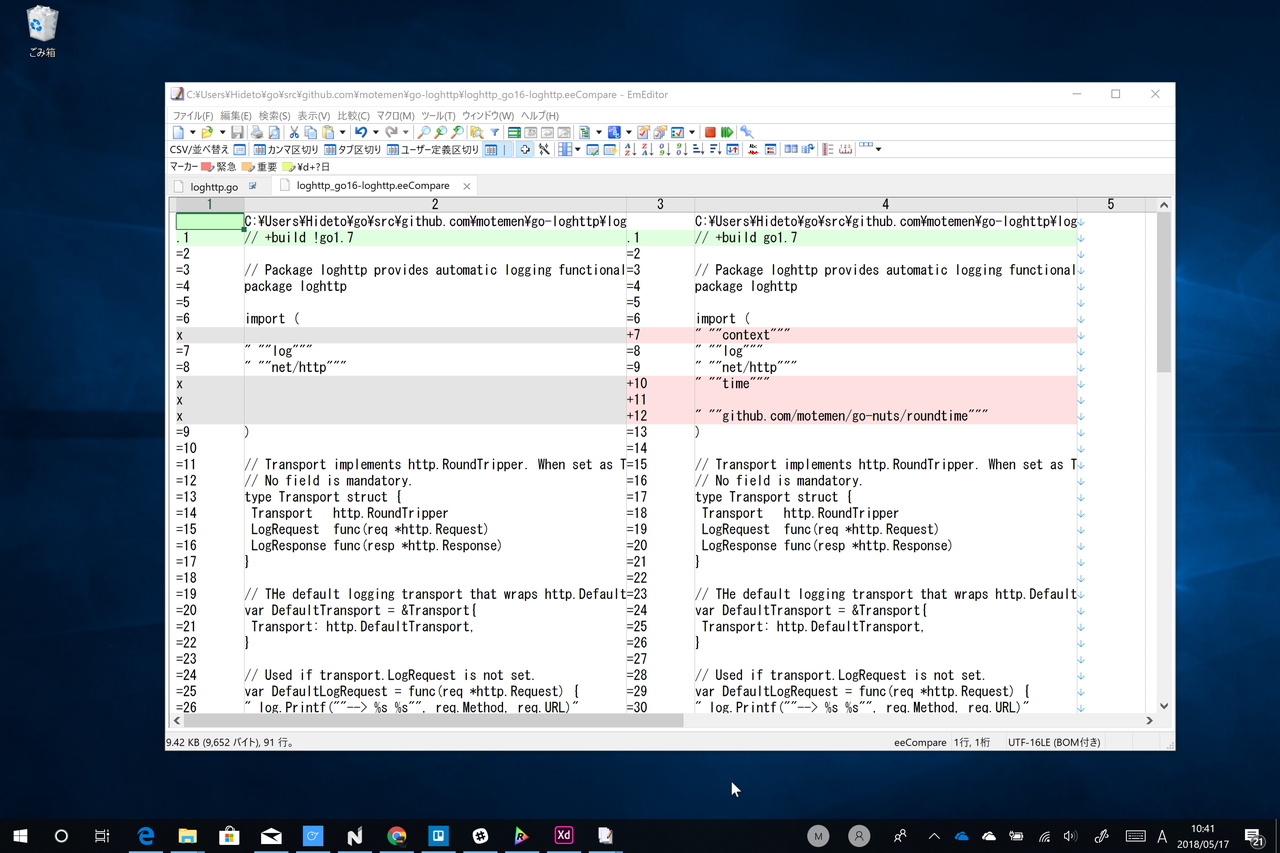Open the Paste options dropdown arrow
The image size is (1280, 853).
click(x=342, y=132)
